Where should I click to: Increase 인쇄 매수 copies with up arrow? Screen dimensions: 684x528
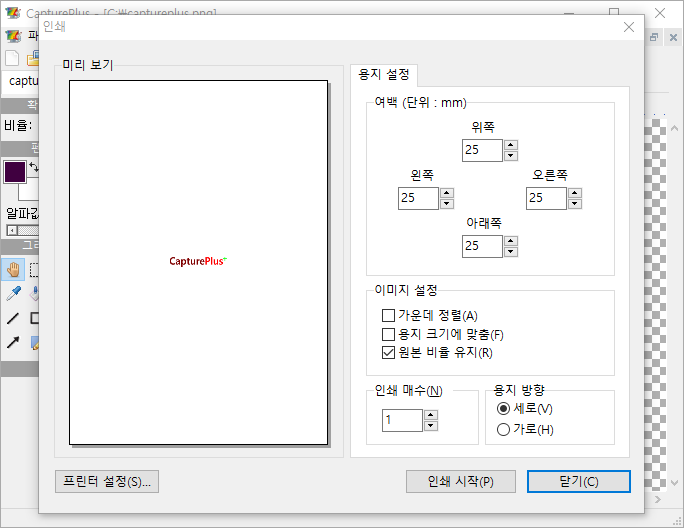point(431,415)
